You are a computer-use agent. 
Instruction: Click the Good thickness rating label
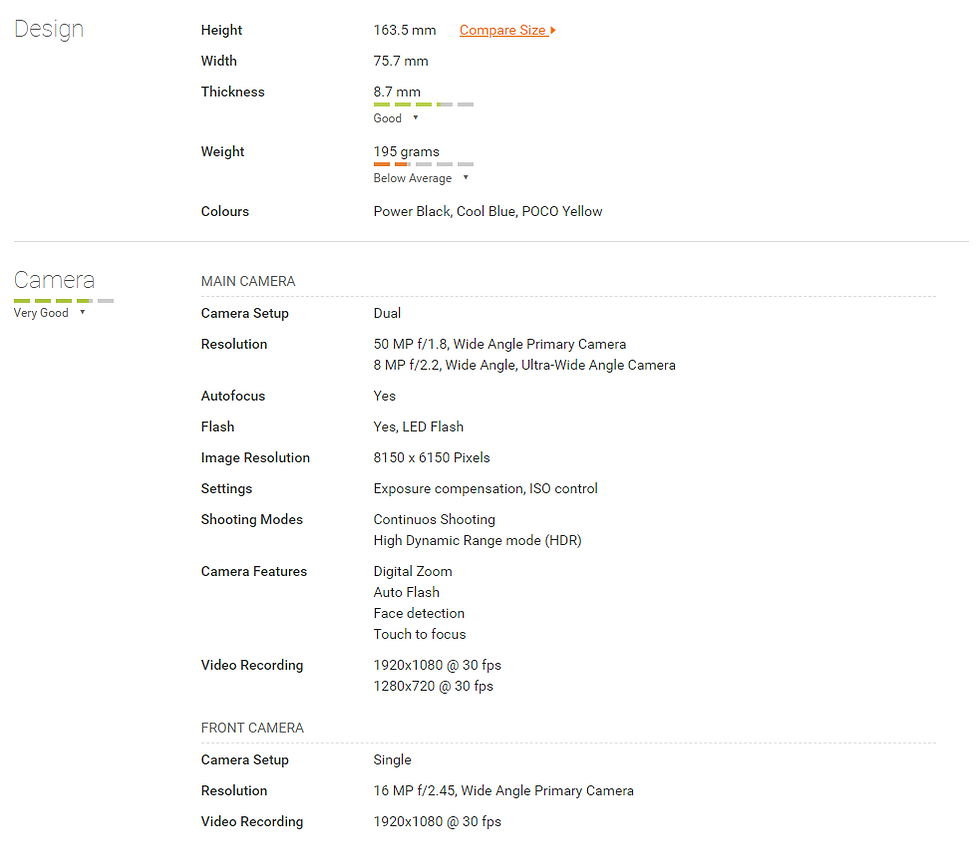(388, 118)
